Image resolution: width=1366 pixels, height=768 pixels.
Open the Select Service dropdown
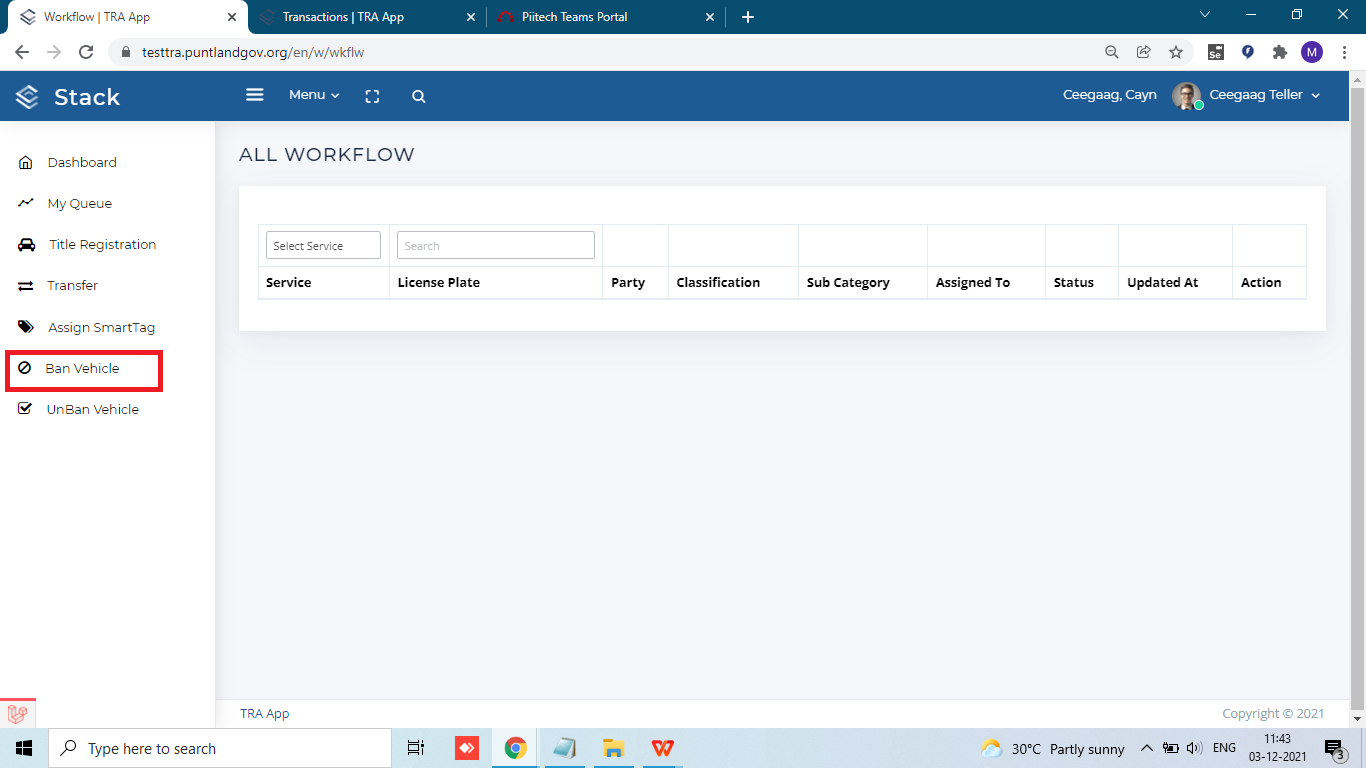323,245
